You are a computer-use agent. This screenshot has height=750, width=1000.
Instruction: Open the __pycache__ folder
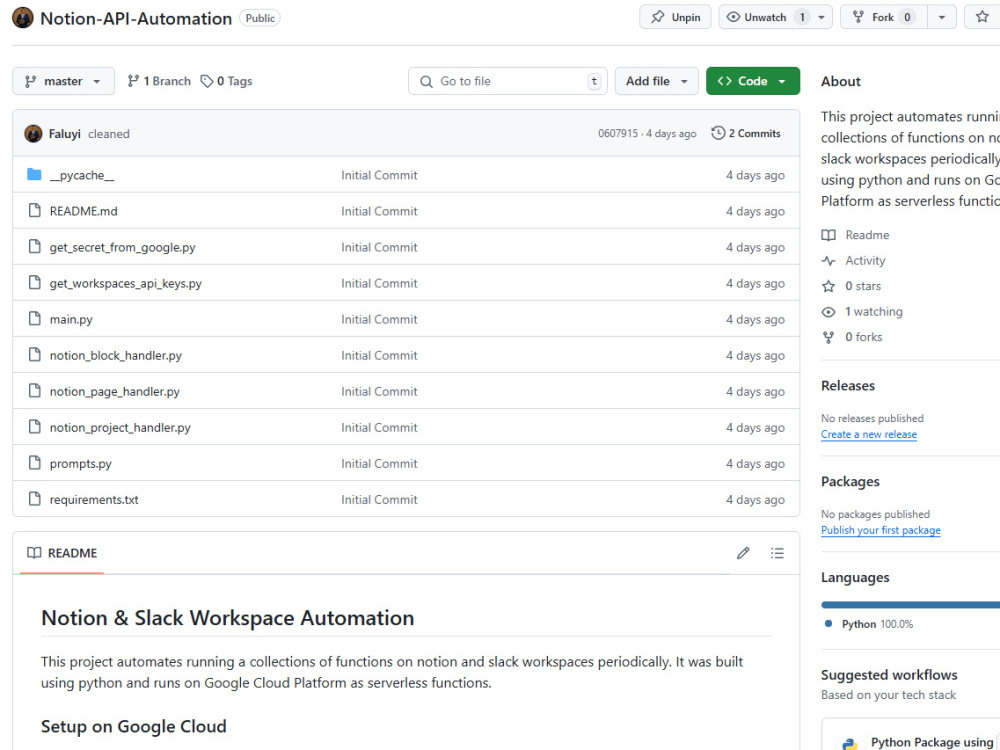[x=82, y=175]
